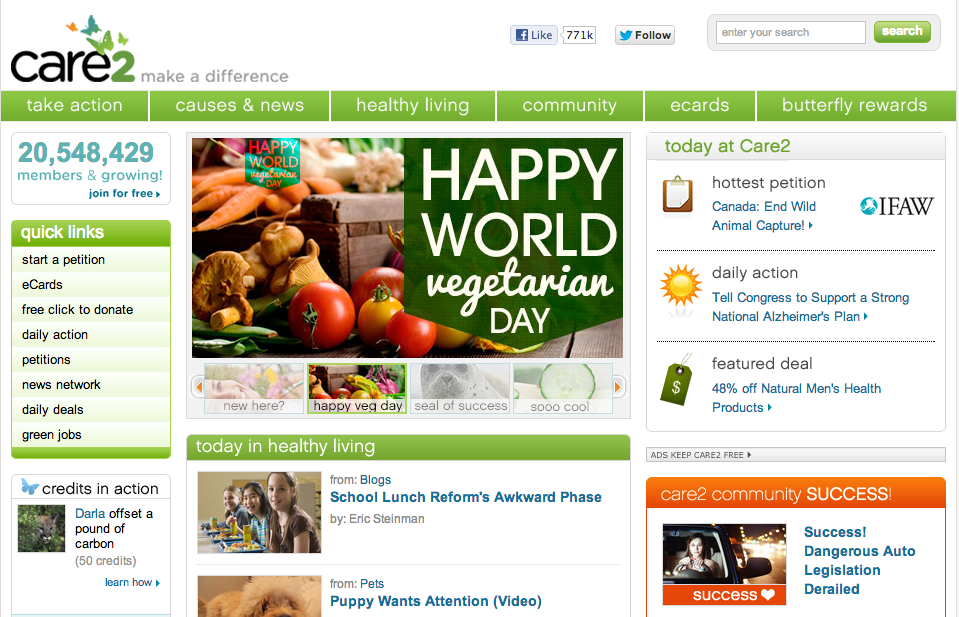Open Dangerous Auto Legislation Derailed story
The width and height of the screenshot is (959, 617).
(859, 561)
